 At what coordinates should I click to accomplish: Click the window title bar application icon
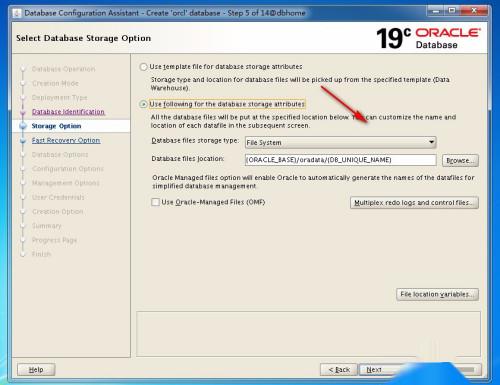point(17,13)
